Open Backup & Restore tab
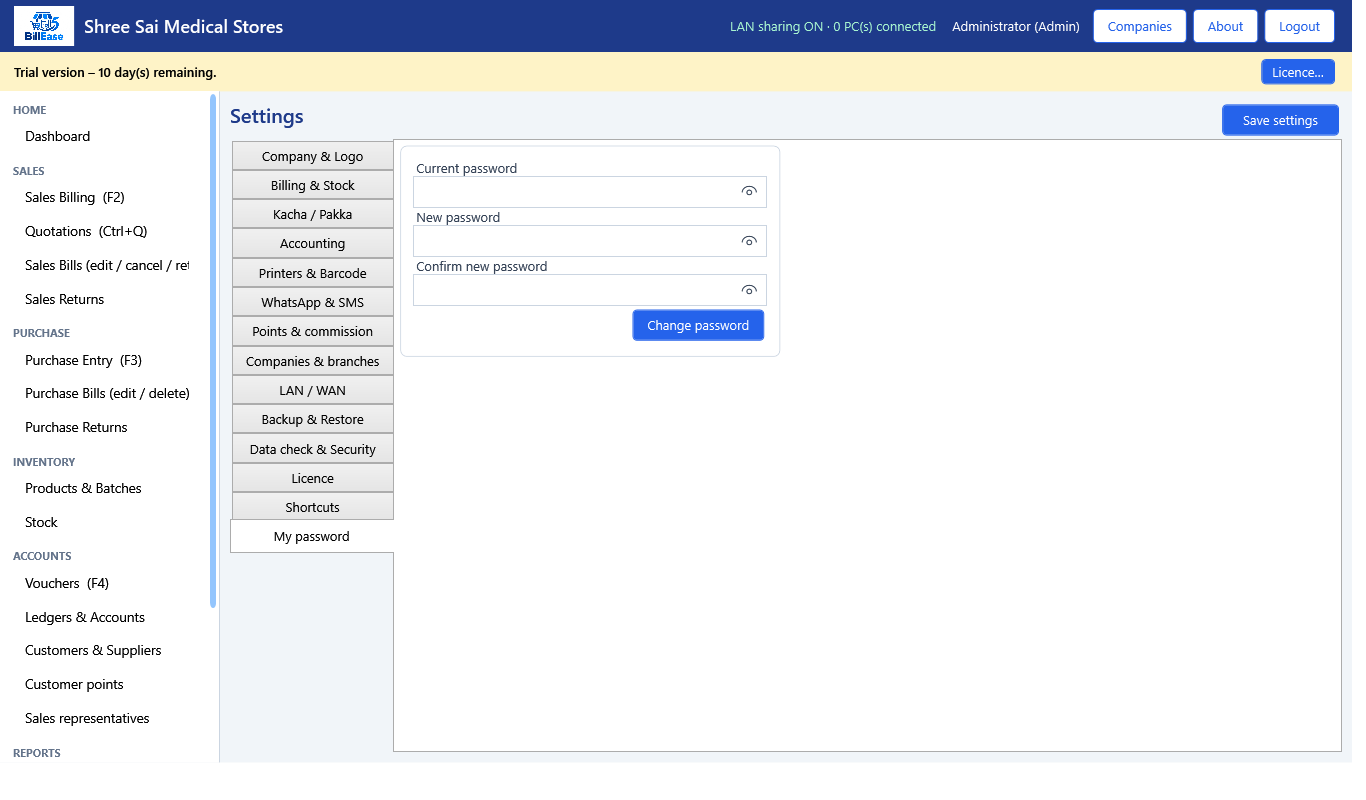This screenshot has width=1366, height=800. (x=313, y=420)
